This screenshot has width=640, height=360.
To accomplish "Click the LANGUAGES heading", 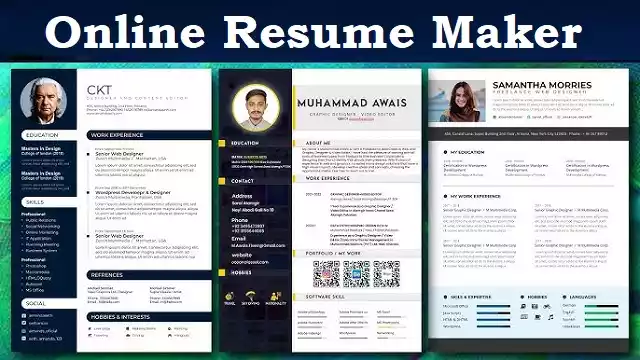I will point(583,297).
